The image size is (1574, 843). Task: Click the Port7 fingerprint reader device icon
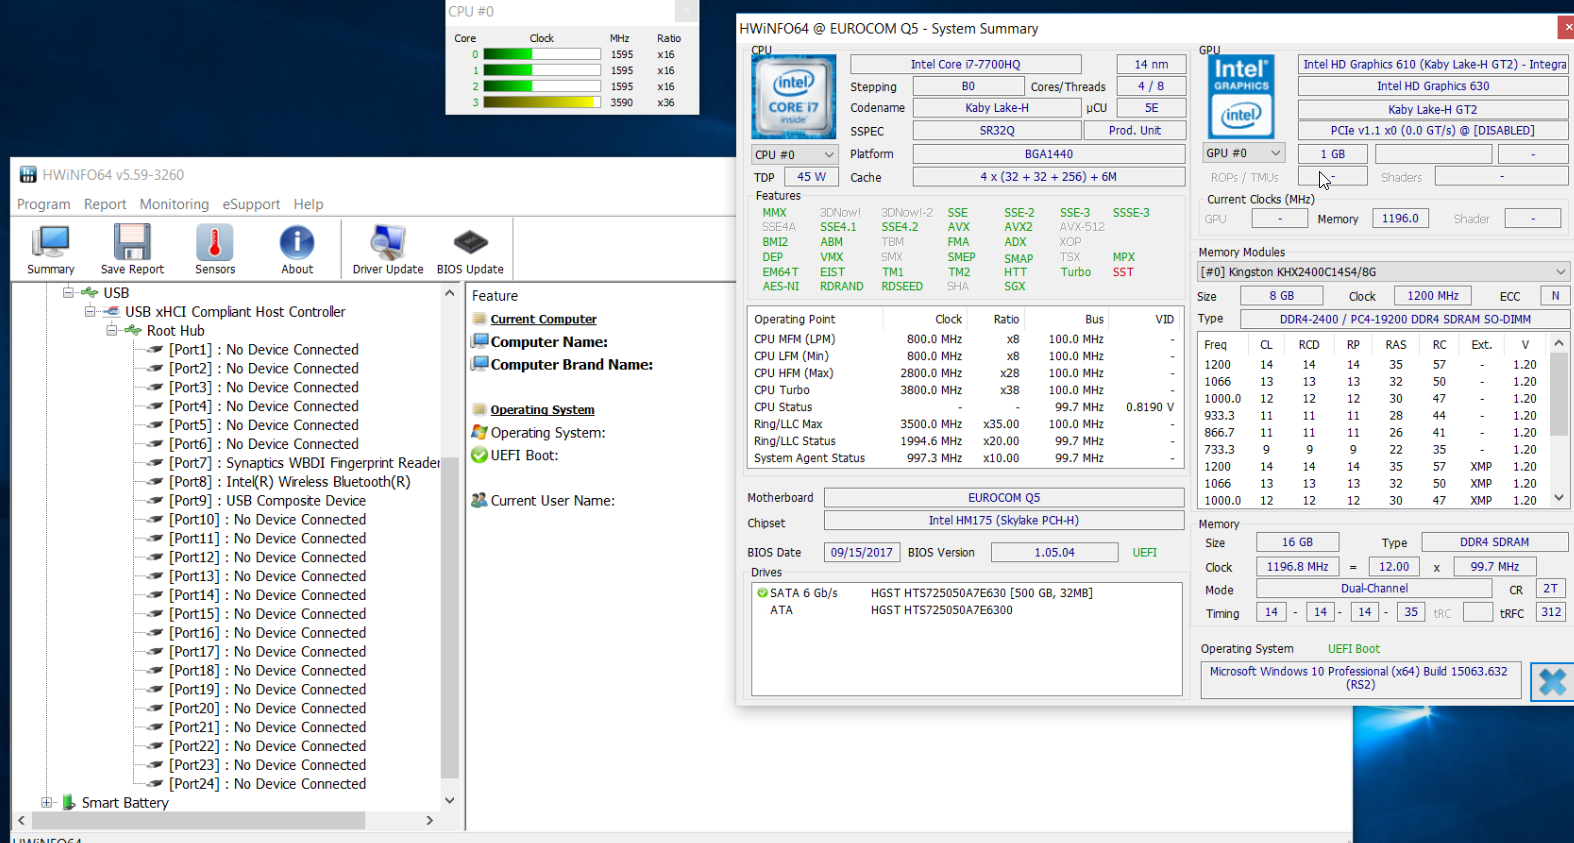(x=155, y=463)
